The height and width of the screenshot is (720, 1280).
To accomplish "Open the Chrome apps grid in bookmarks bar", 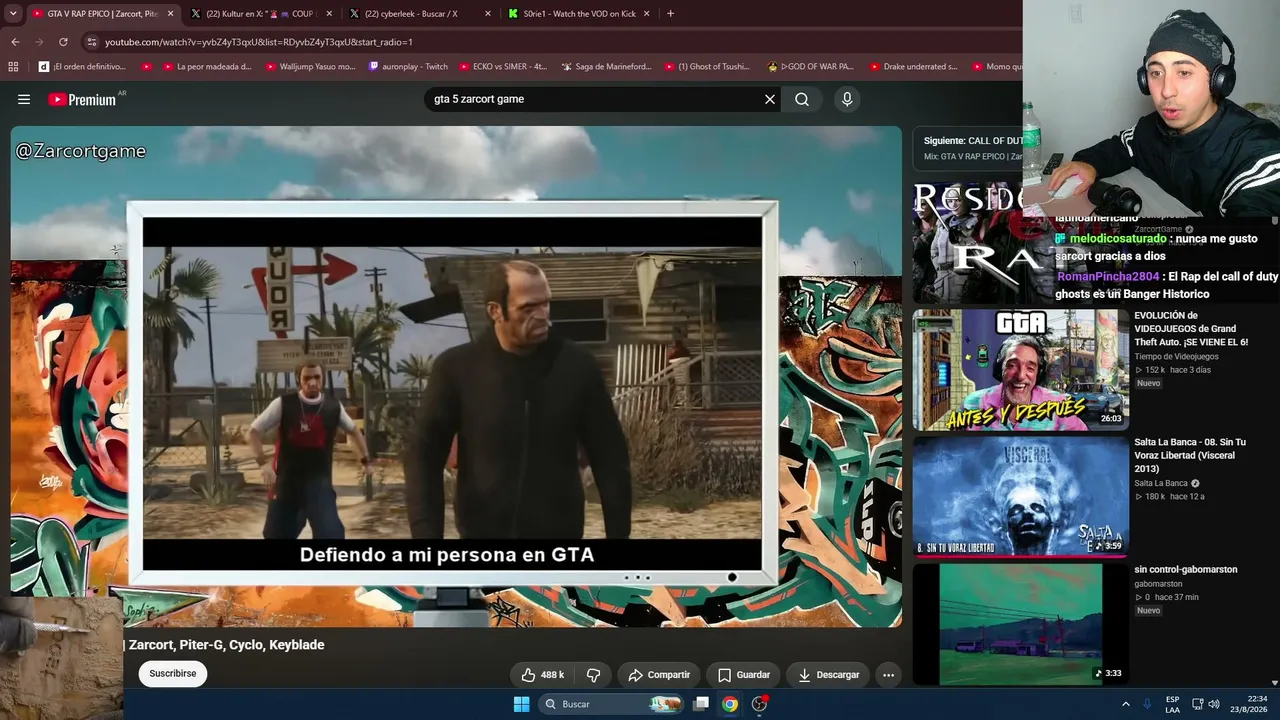I will [13, 67].
